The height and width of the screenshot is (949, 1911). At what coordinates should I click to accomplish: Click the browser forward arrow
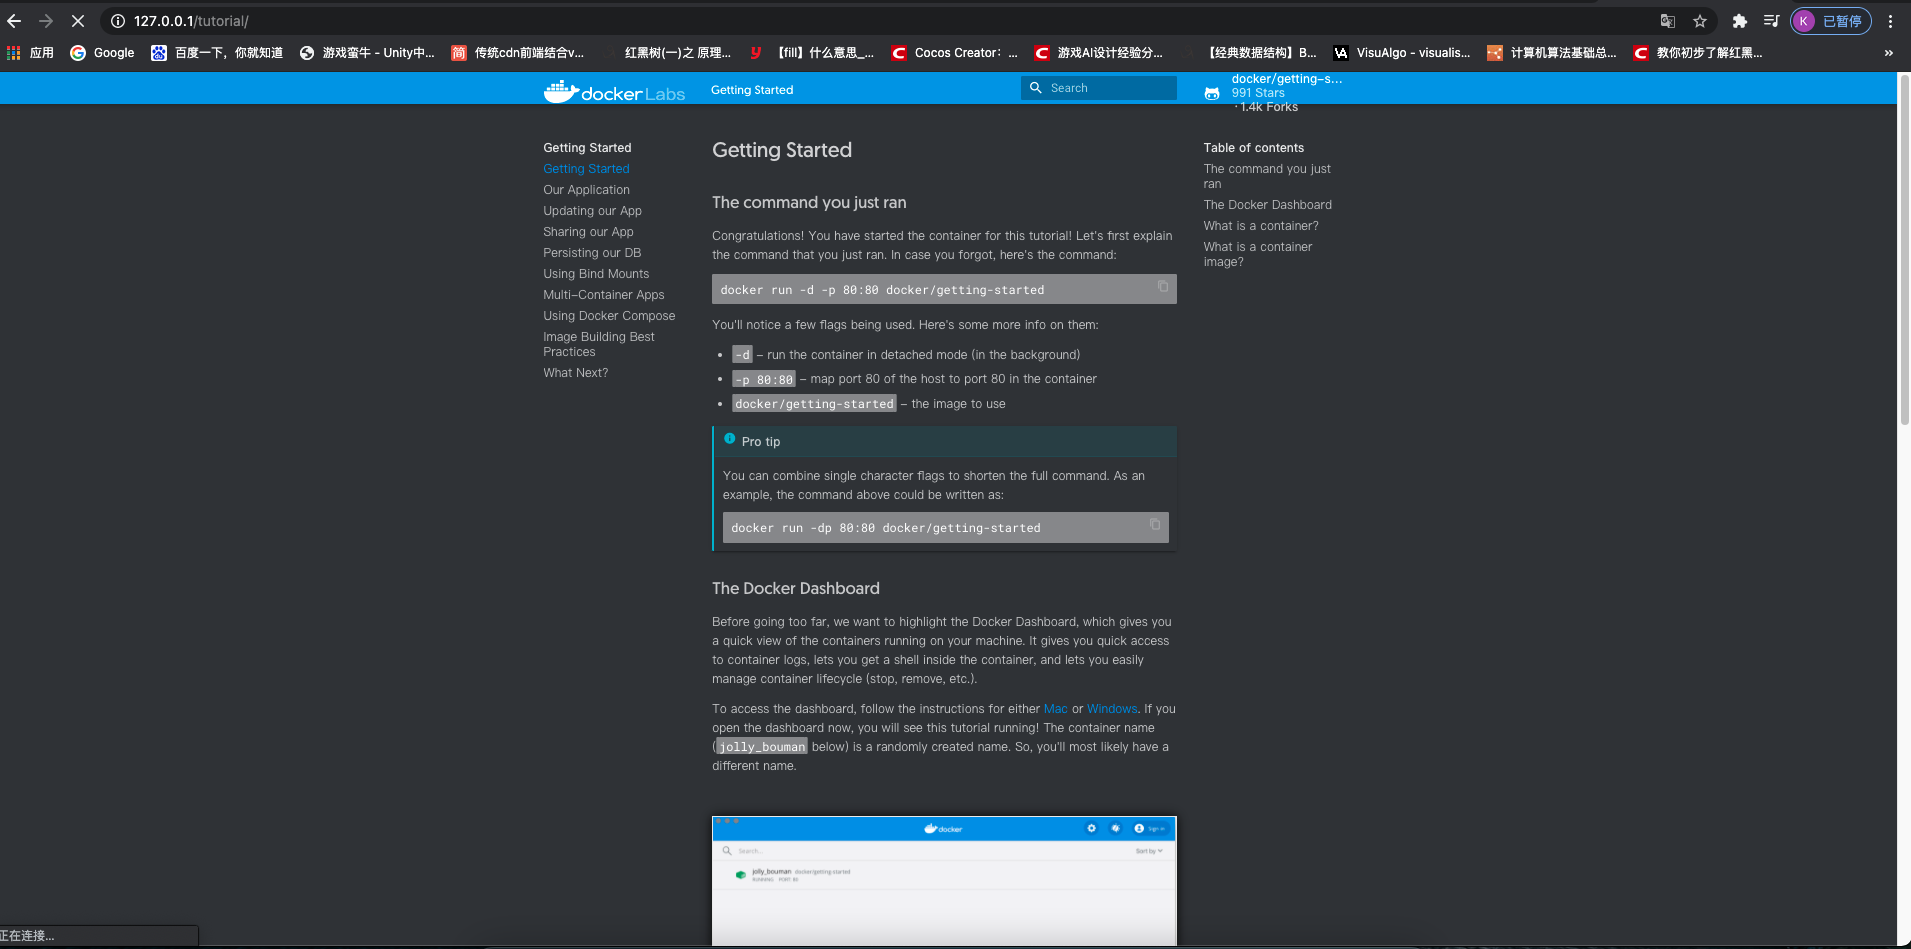click(x=46, y=21)
